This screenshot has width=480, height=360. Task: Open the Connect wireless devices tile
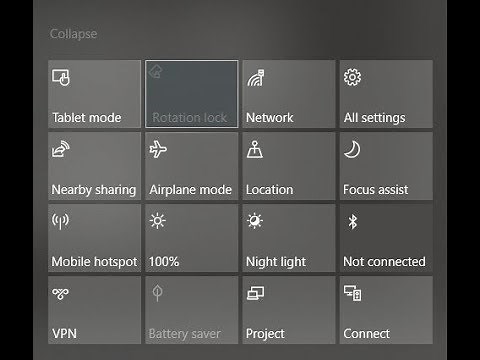click(386, 310)
